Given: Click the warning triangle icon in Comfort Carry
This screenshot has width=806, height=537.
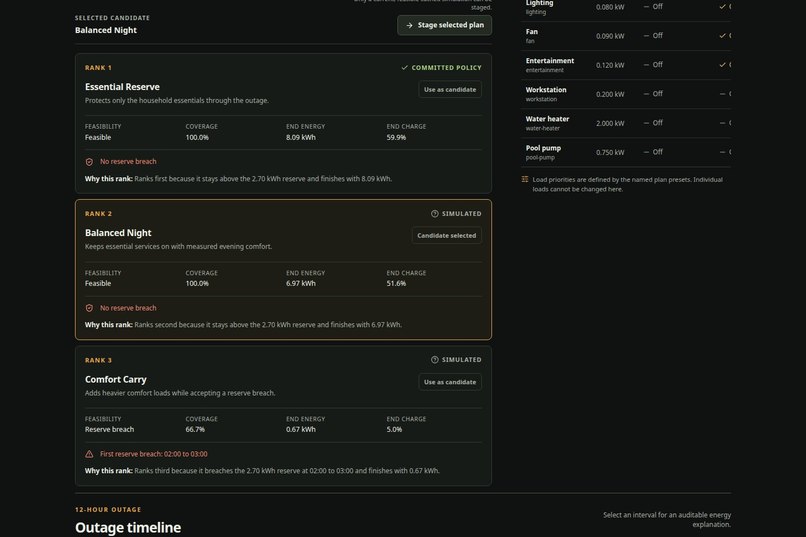Looking at the screenshot, I should coord(89,454).
